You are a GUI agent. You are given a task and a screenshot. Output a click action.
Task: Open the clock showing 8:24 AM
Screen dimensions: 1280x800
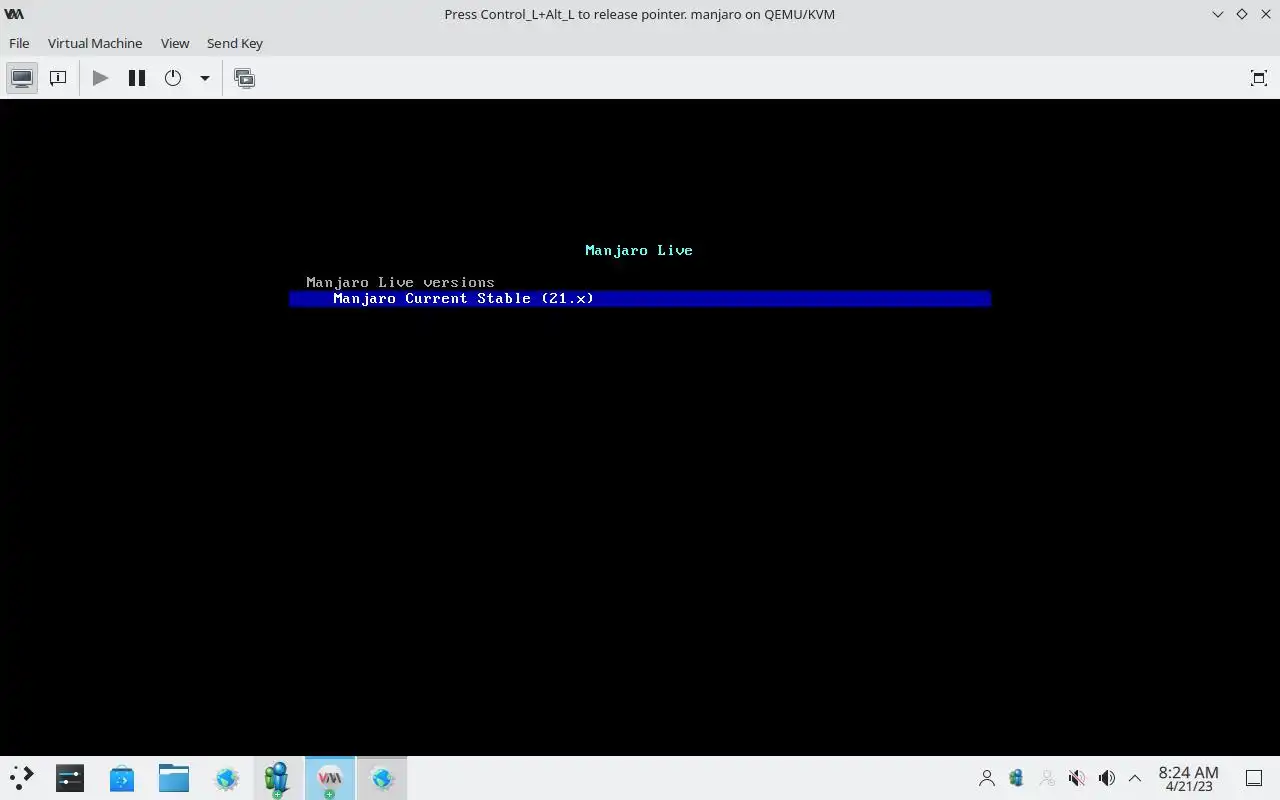click(x=1188, y=778)
